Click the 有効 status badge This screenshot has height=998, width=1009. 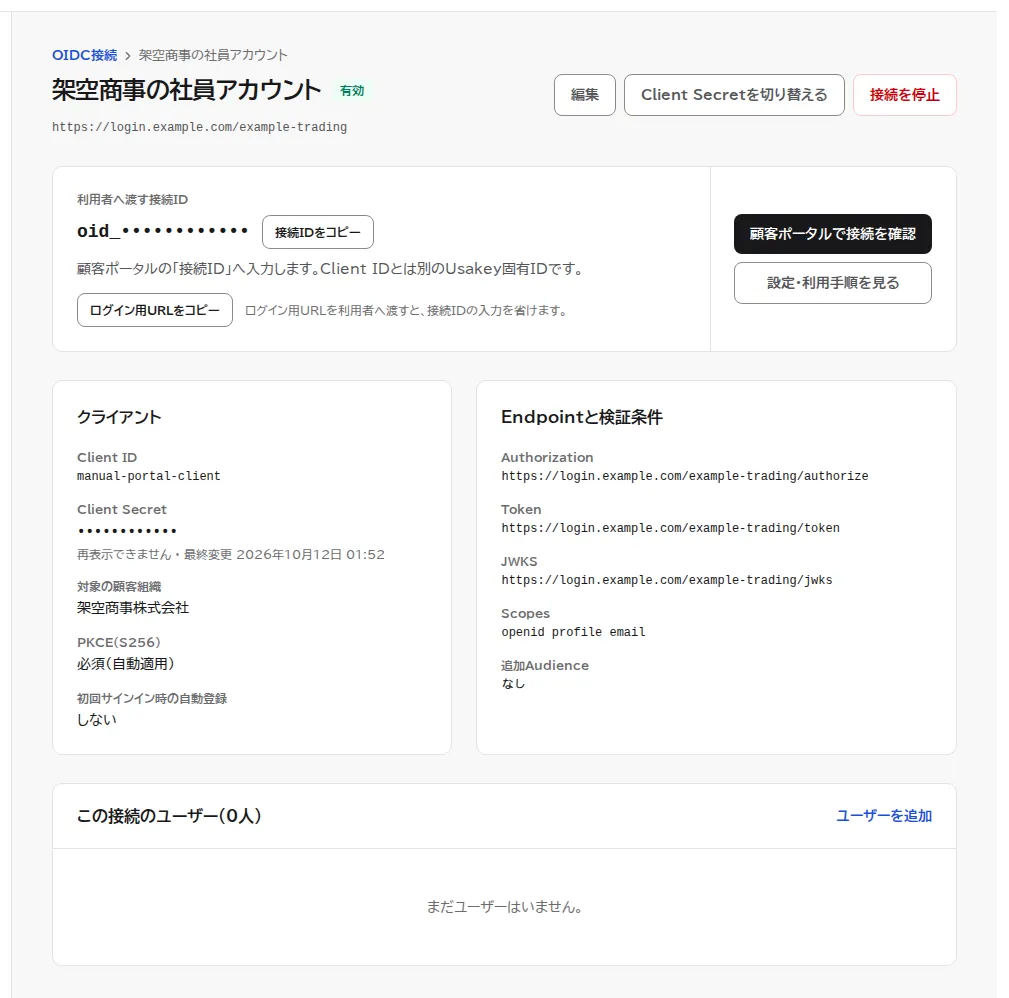(x=352, y=91)
